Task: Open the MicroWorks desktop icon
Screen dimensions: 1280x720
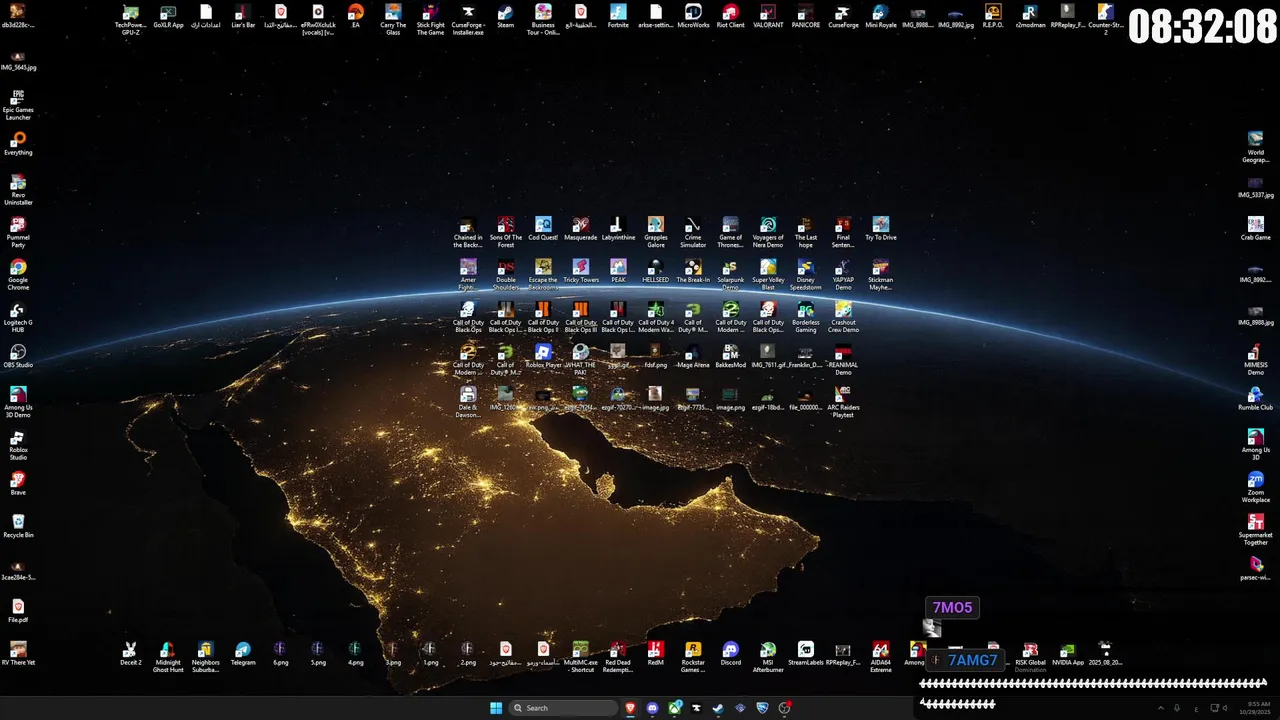Action: pyautogui.click(x=693, y=17)
